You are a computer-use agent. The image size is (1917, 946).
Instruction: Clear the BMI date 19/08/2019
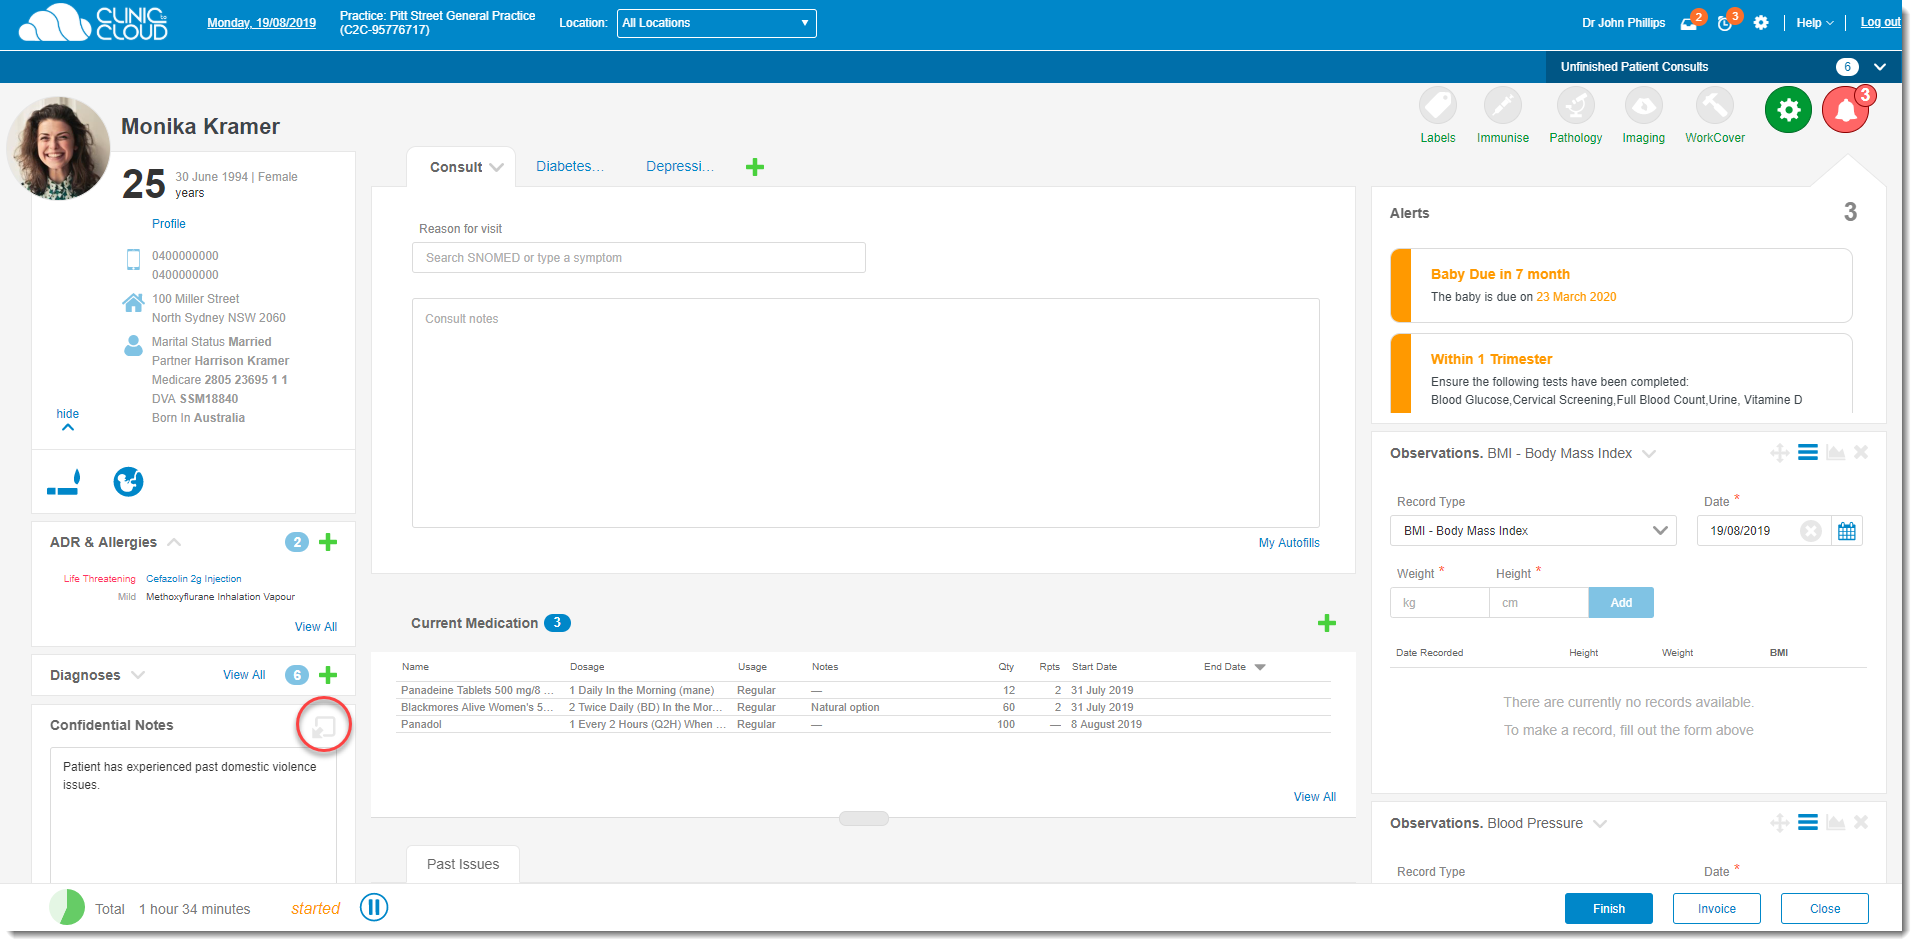[1811, 531]
